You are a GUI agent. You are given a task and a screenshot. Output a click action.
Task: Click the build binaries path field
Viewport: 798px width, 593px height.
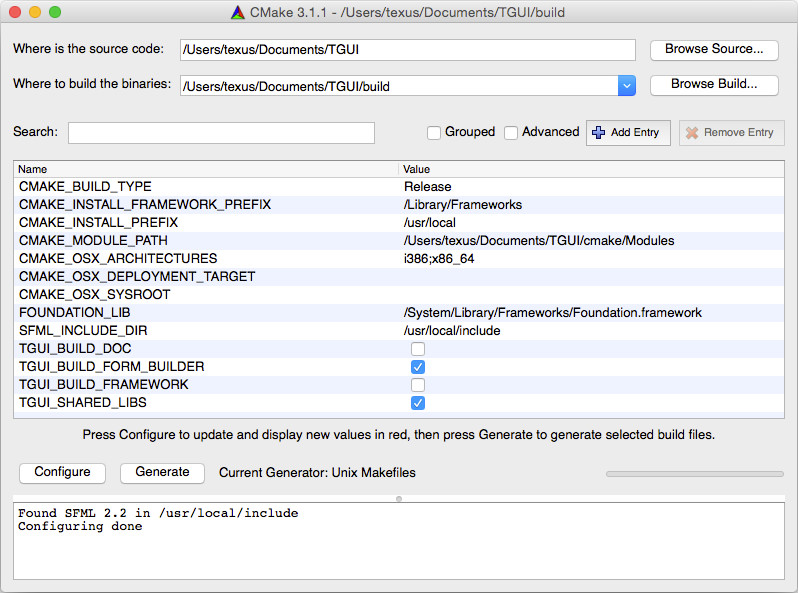400,86
